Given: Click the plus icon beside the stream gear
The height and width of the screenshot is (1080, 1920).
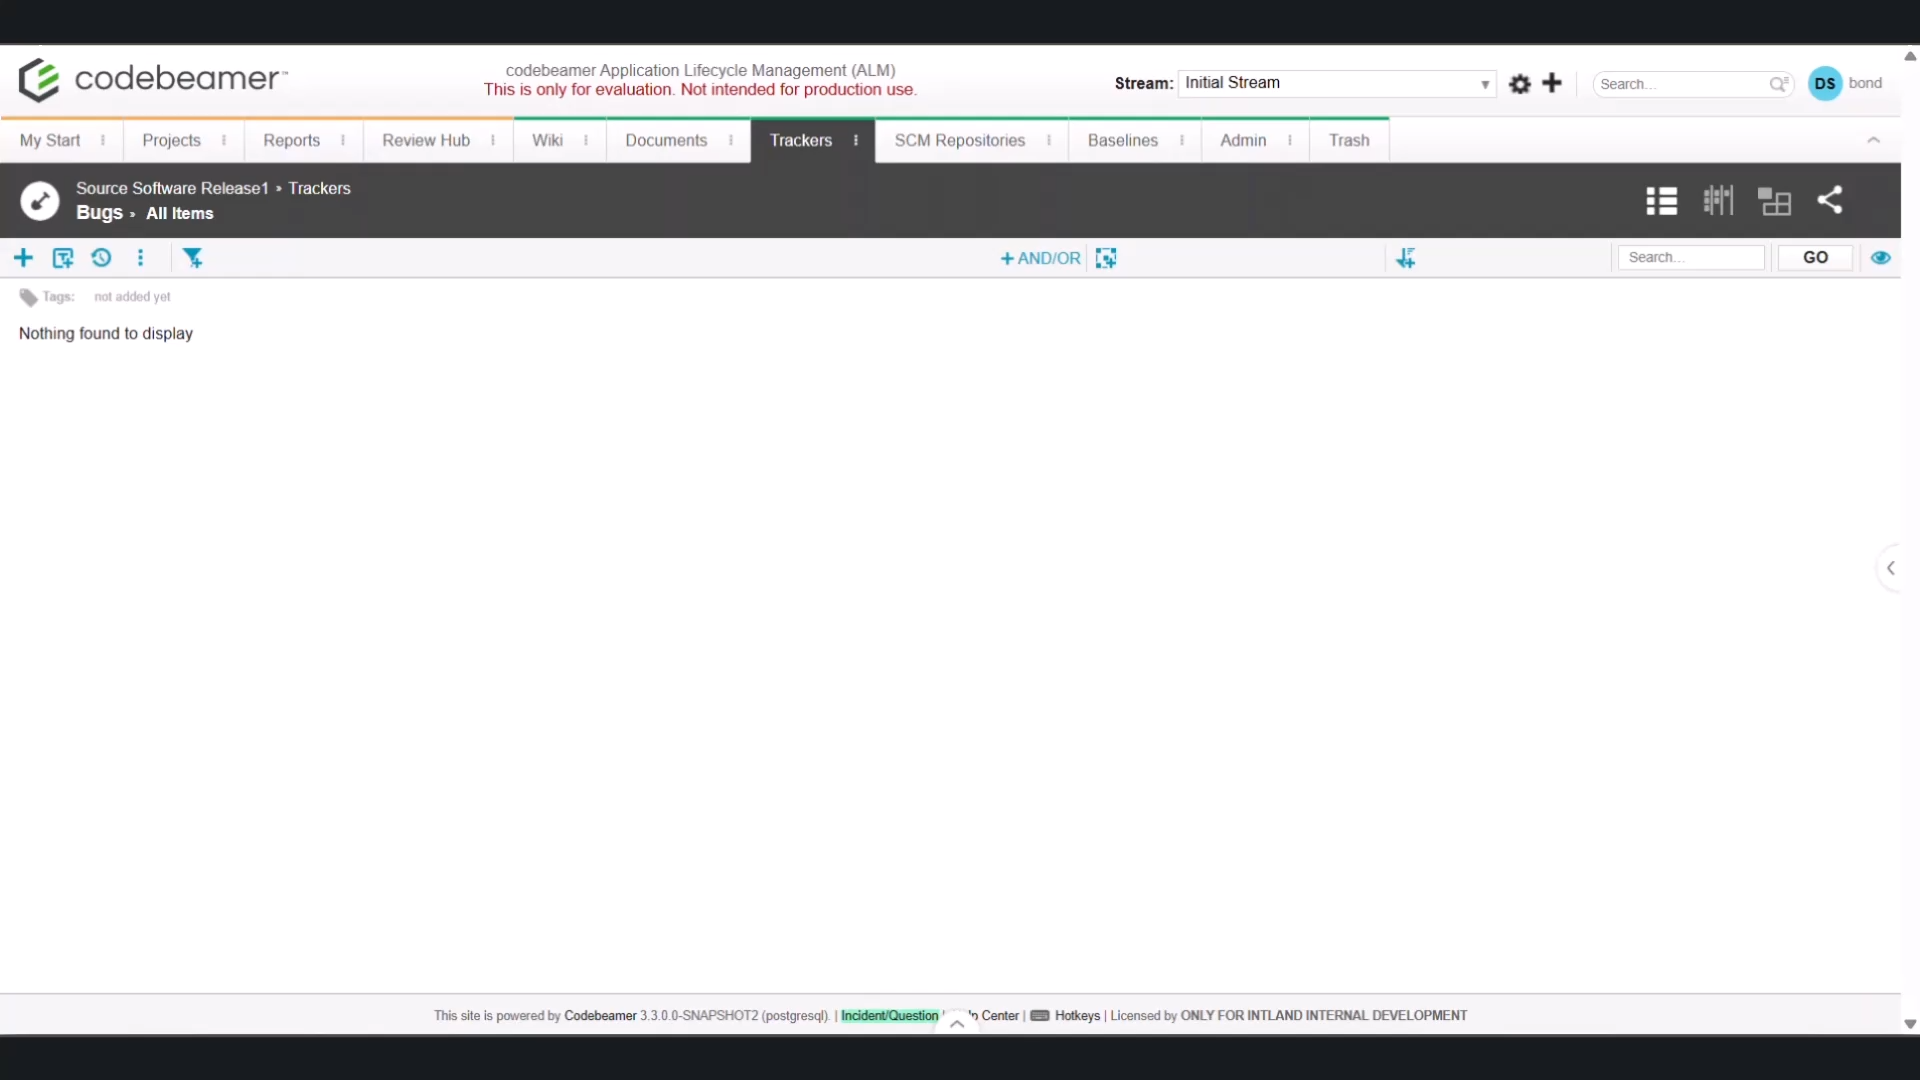Looking at the screenshot, I should (x=1552, y=83).
